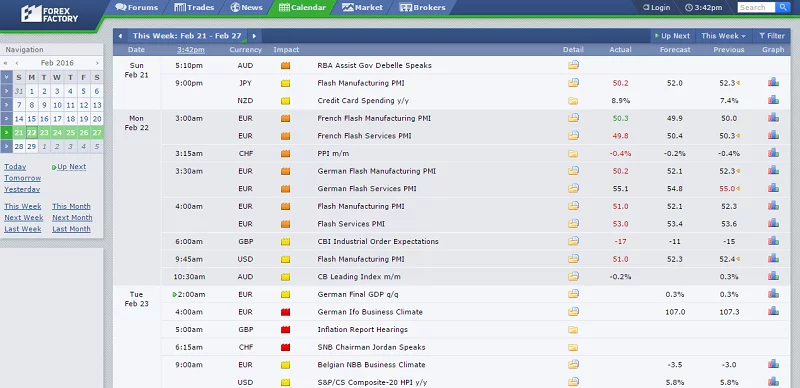View graph for JPY Flash Manufacturing PMI
800x388 pixels.
coord(773,82)
